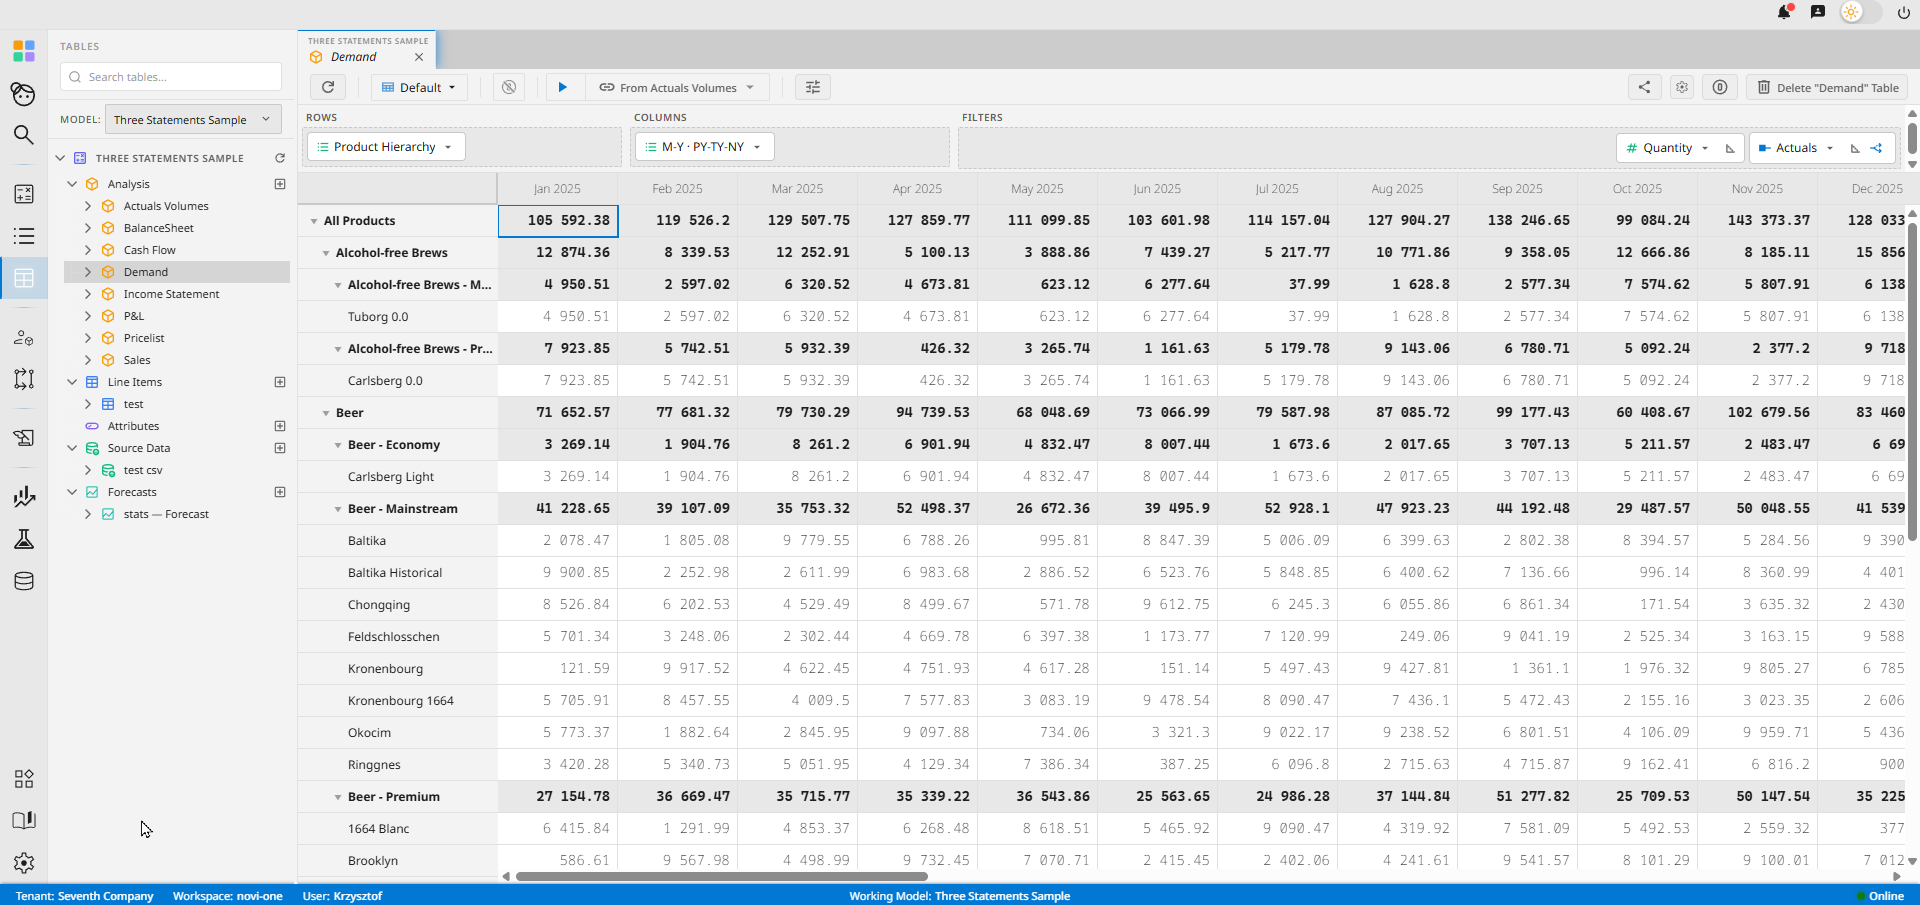This screenshot has height=905, width=1920.
Task: Click the notifications bell icon
Action: tap(1784, 12)
